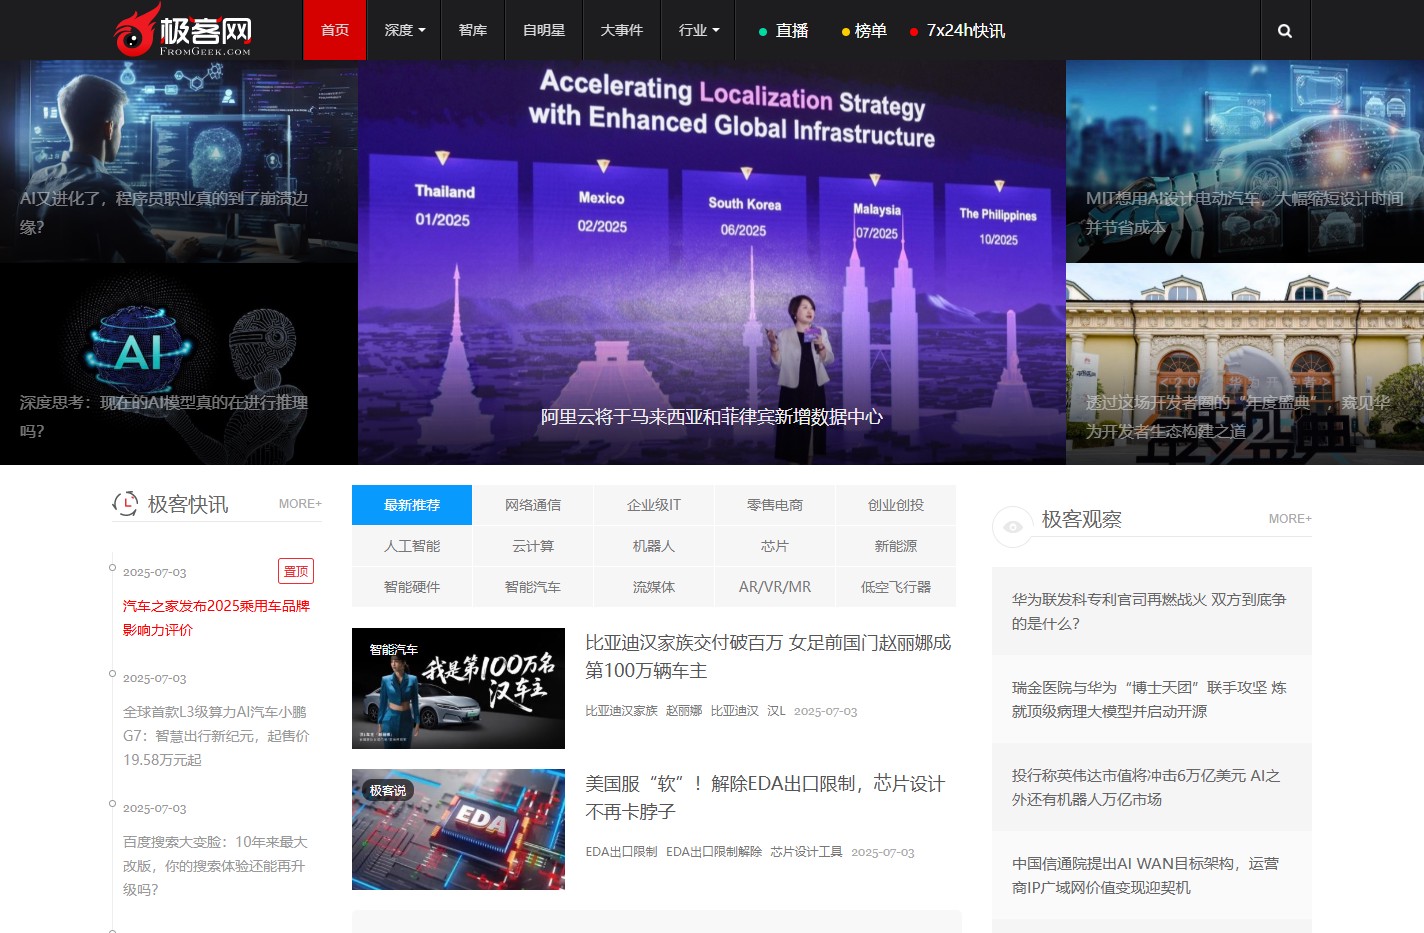Click the 比亚迪汉家族 tag
The image size is (1424, 933).
click(x=621, y=711)
